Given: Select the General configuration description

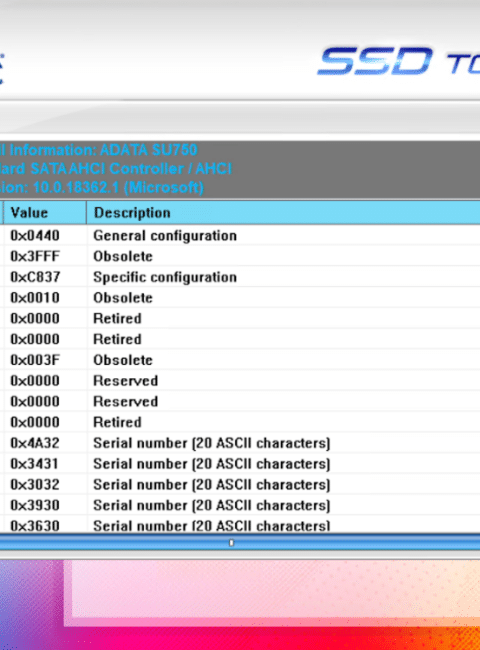Looking at the screenshot, I should tap(165, 235).
